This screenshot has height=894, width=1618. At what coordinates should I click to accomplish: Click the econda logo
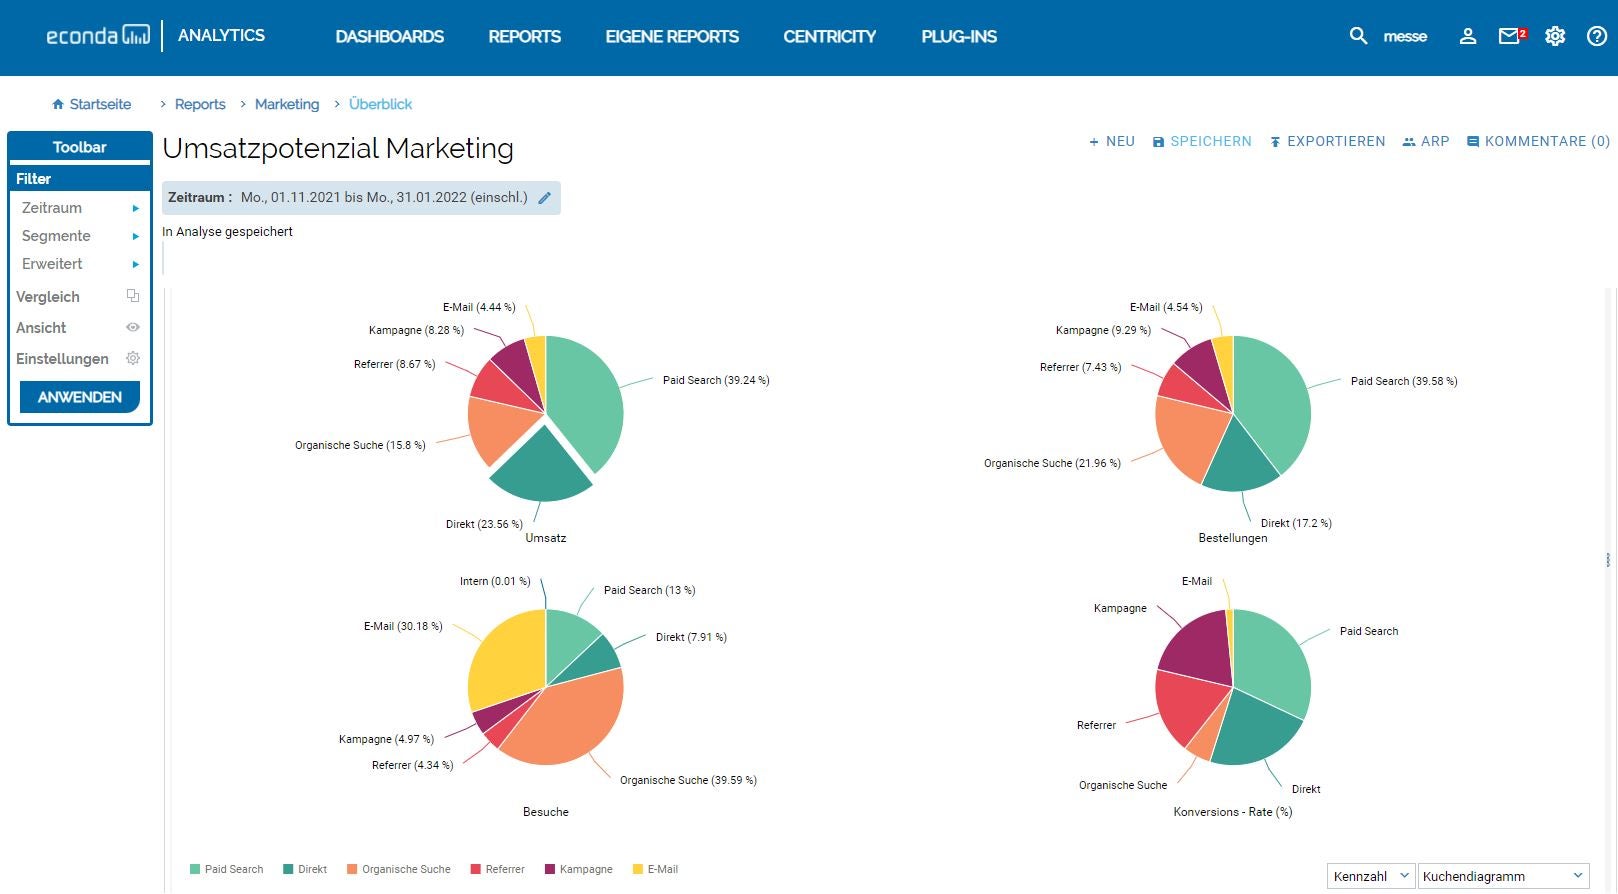(x=98, y=36)
